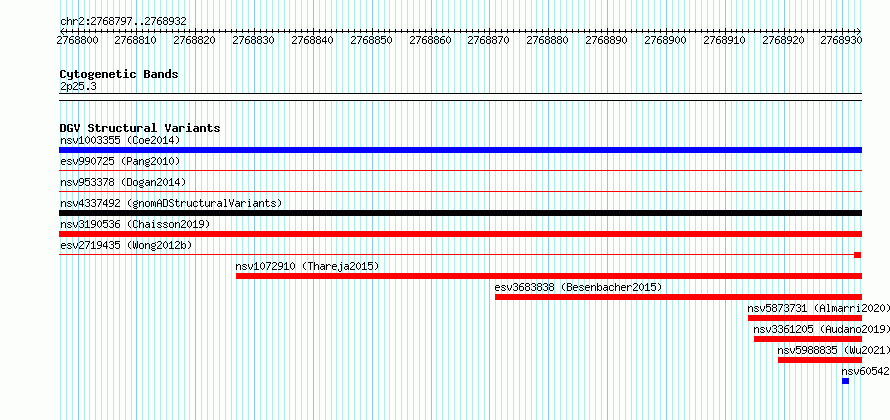Image resolution: width=890 pixels, height=420 pixels.
Task: Click ruler position 2768860
Action: [x=430, y=40]
